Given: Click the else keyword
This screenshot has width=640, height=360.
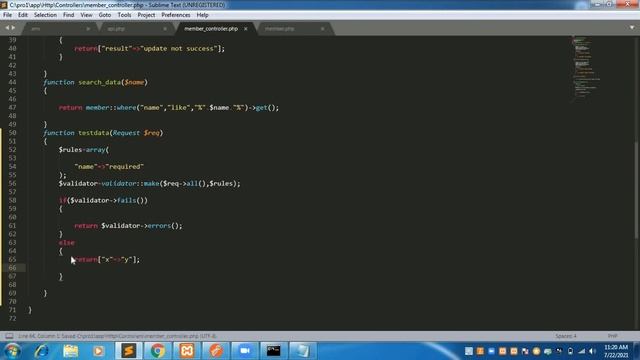Looking at the screenshot, I should click(67, 242).
